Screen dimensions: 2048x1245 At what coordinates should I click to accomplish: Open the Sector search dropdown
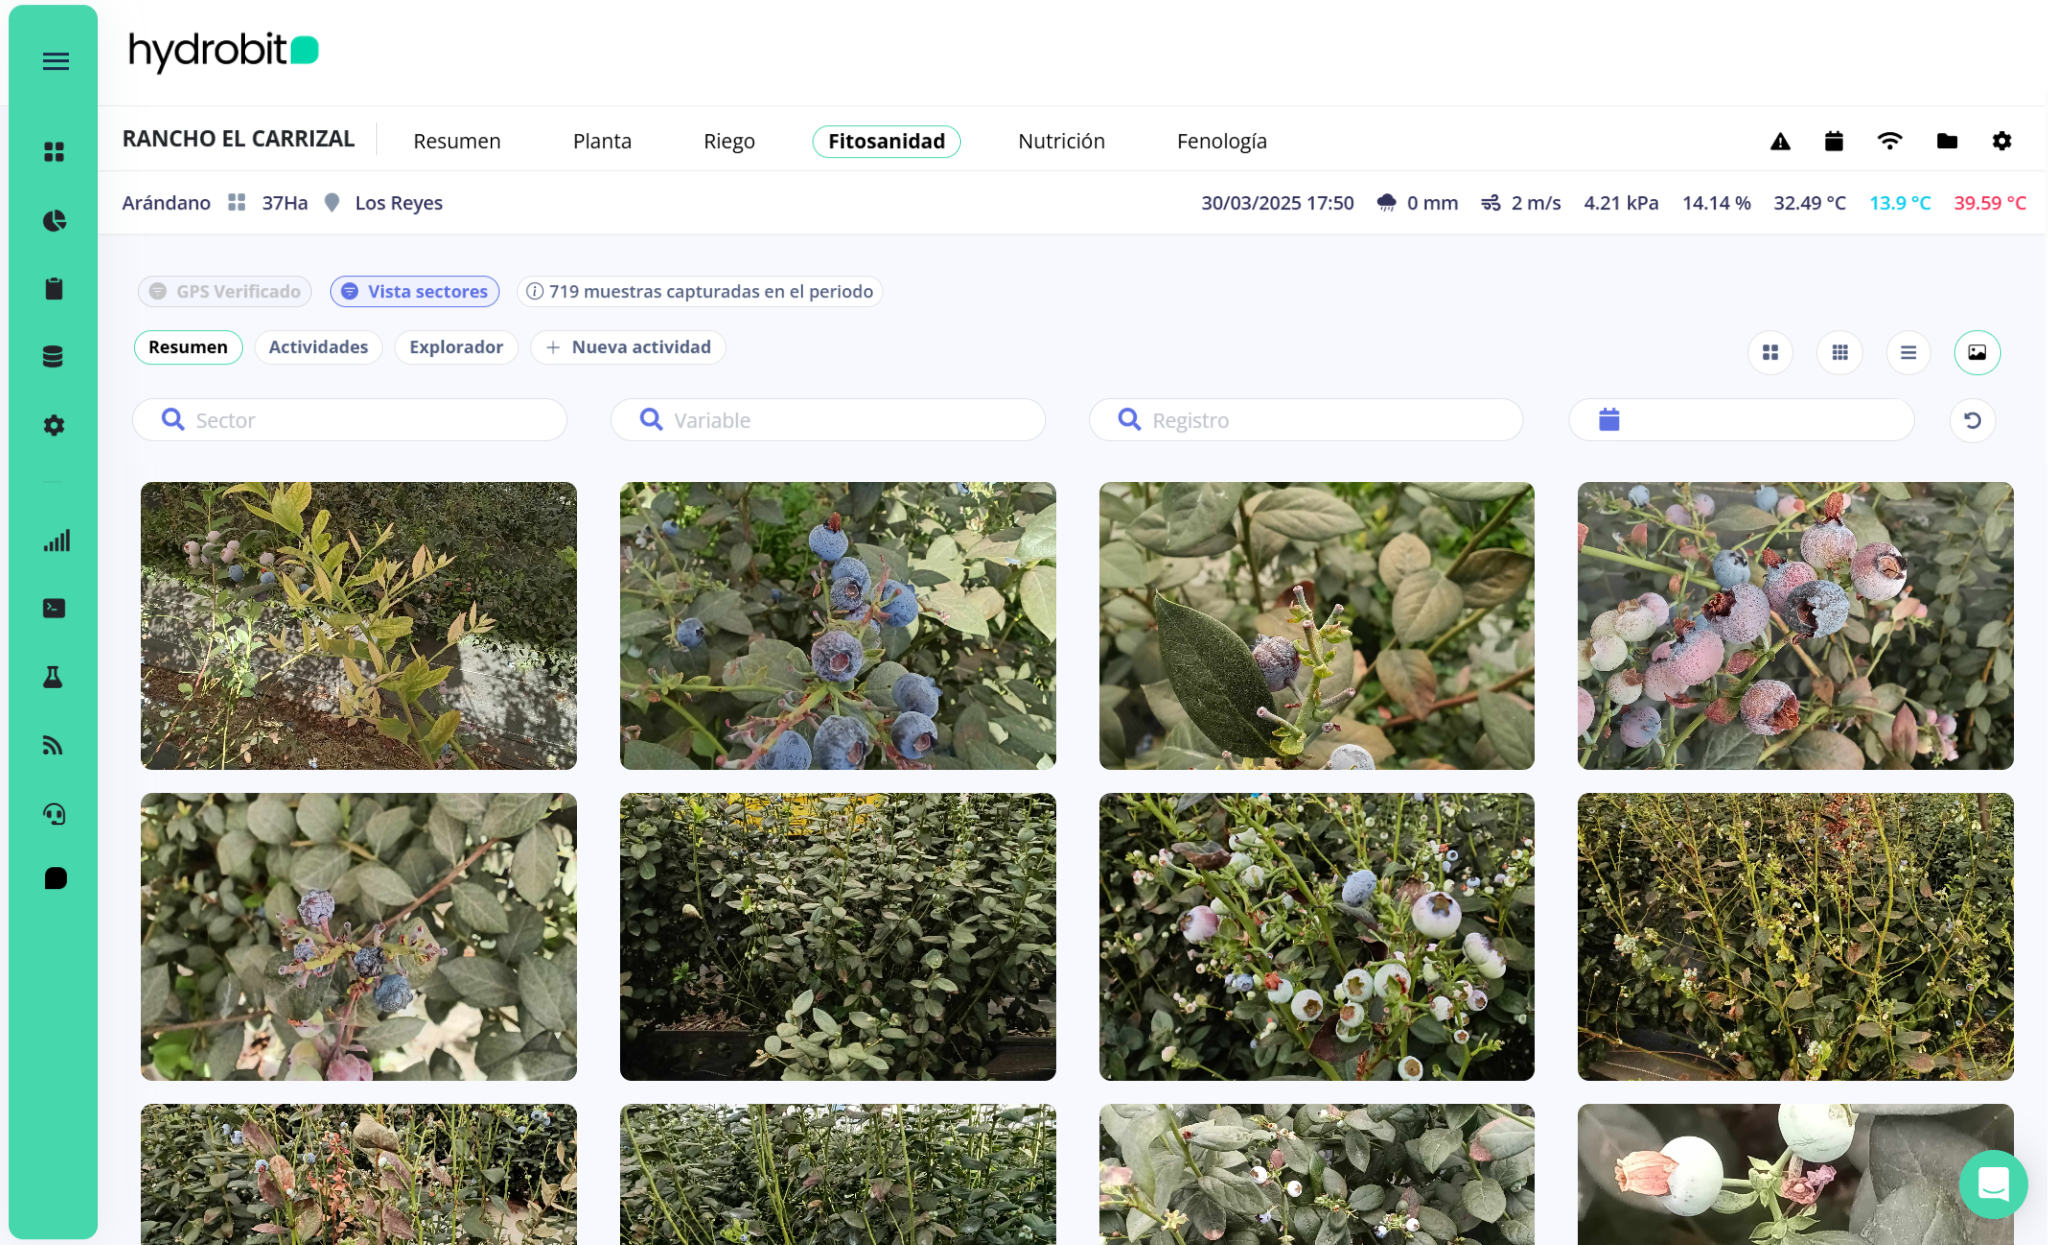pyautogui.click(x=350, y=420)
